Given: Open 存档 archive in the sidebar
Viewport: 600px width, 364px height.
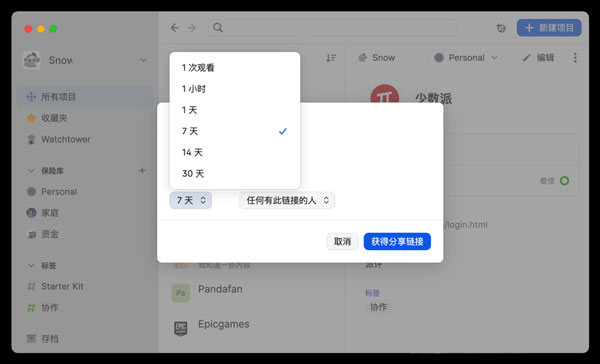Looking at the screenshot, I should tap(86, 339).
